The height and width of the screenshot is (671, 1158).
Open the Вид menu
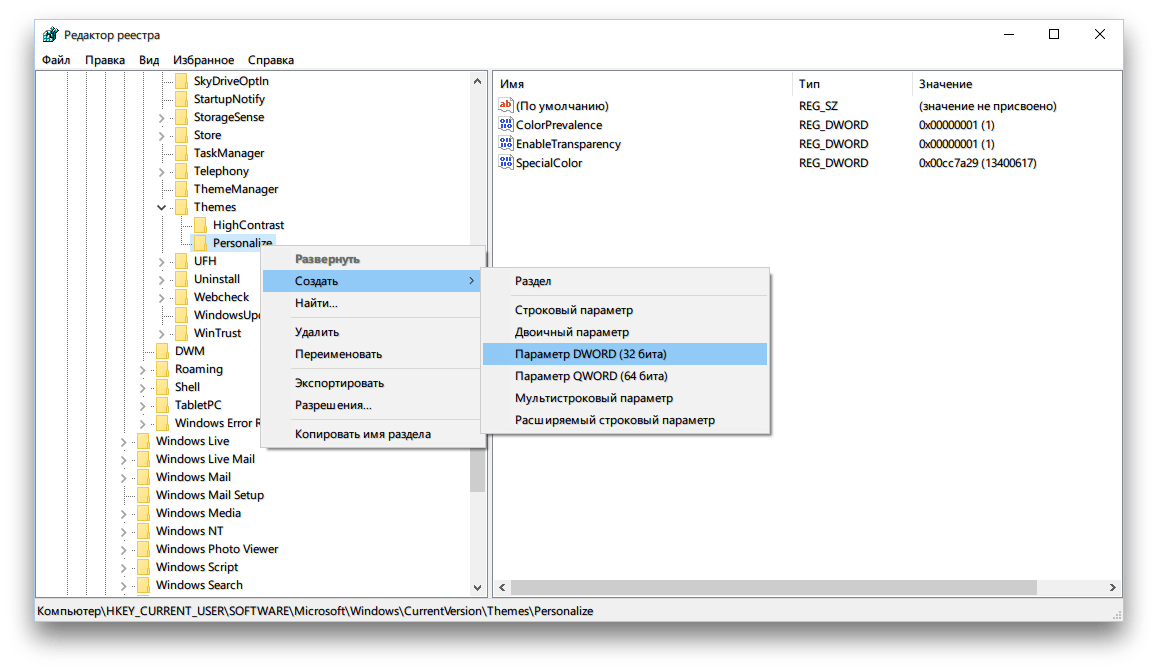149,60
